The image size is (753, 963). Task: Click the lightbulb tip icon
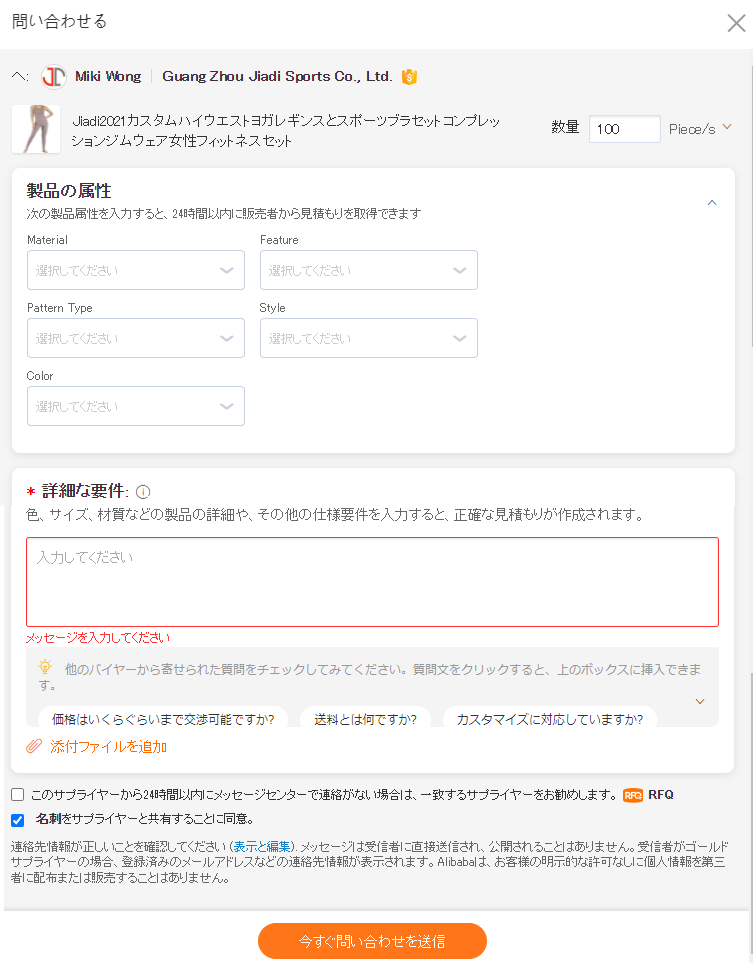tap(45, 667)
